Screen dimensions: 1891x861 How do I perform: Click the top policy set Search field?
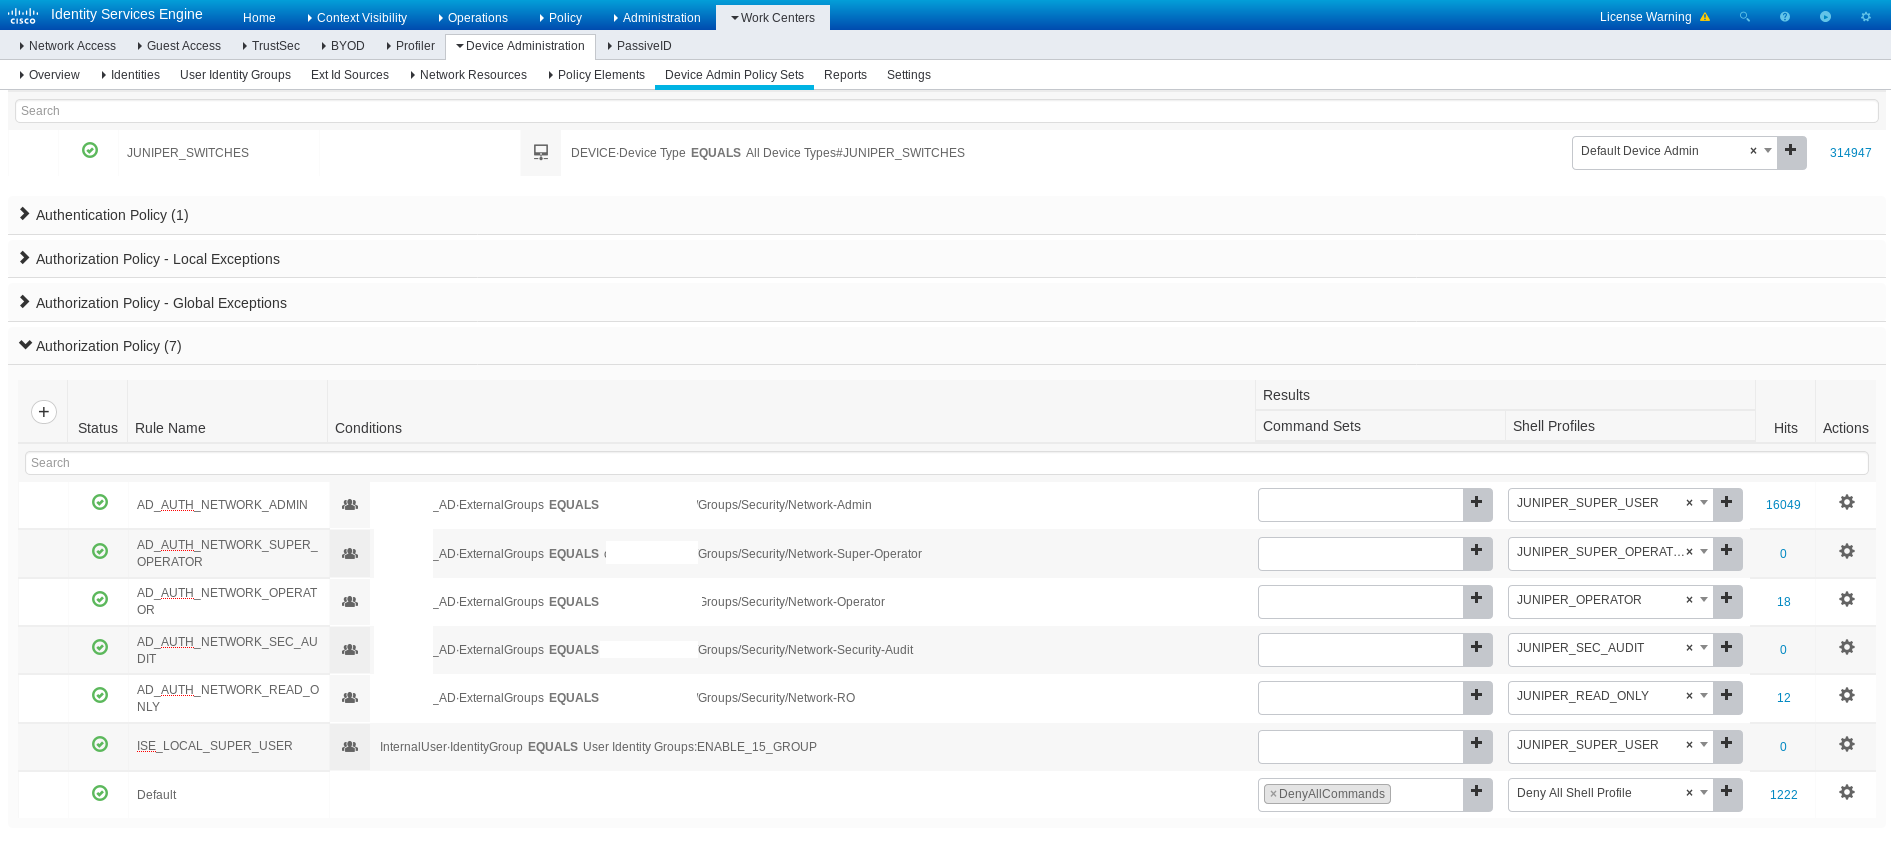coord(946,111)
